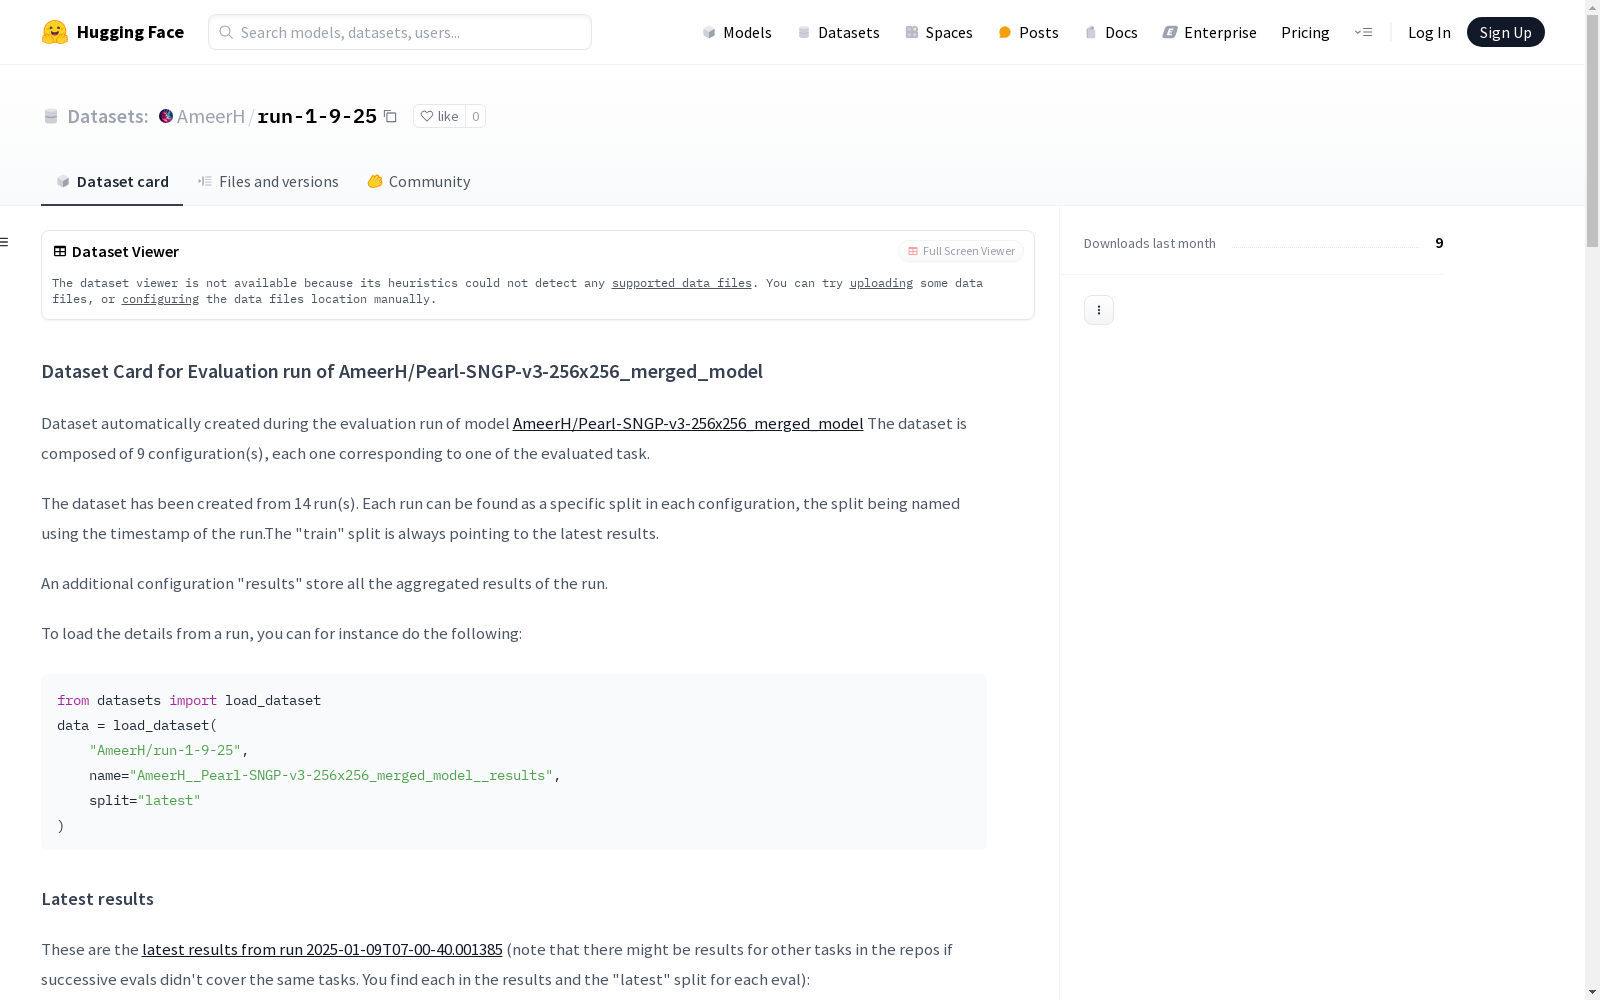Screen dimensions: 1600x1000
Task: Click the Dataset Viewer table icon
Action: pos(60,251)
